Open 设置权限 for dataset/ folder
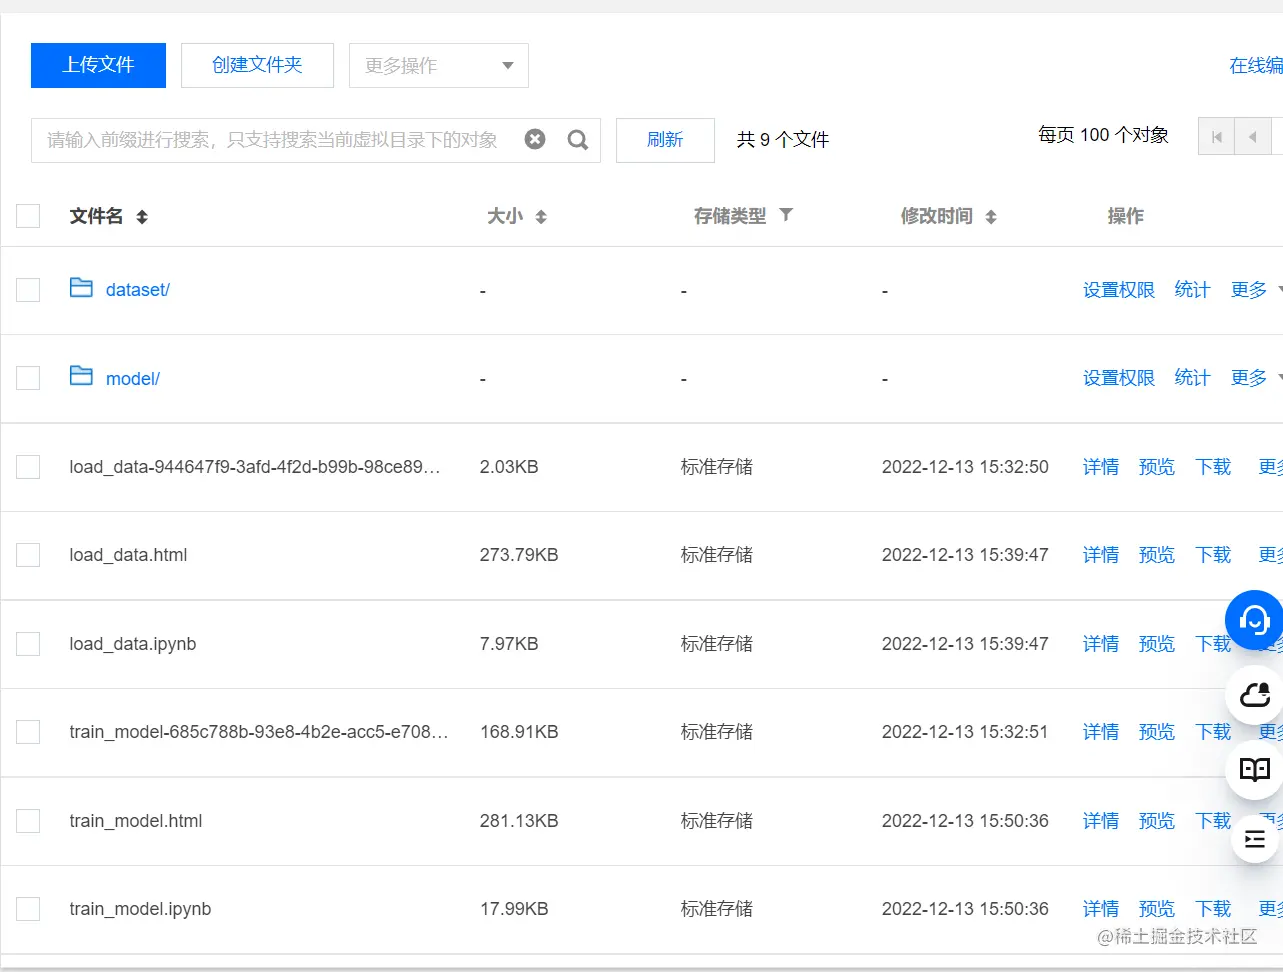Viewport: 1283px width, 972px height. [1119, 290]
